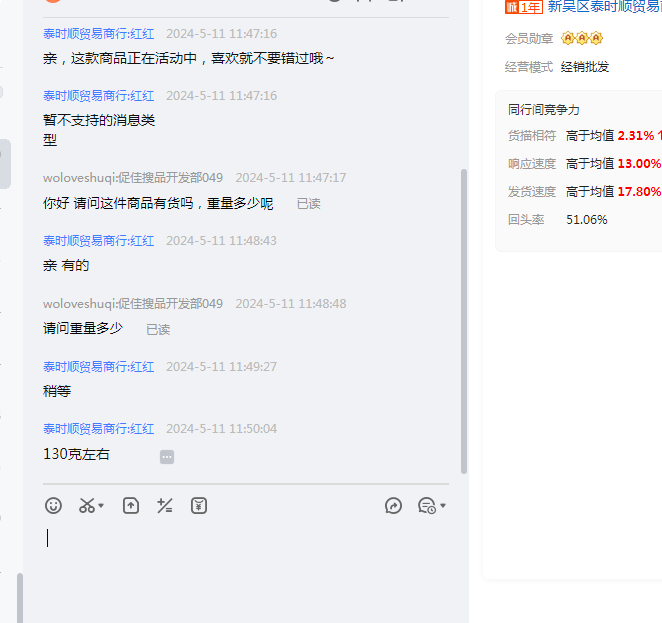Click the chat history vertical scrollbar
Image resolution: width=662 pixels, height=623 pixels.
click(x=463, y=320)
